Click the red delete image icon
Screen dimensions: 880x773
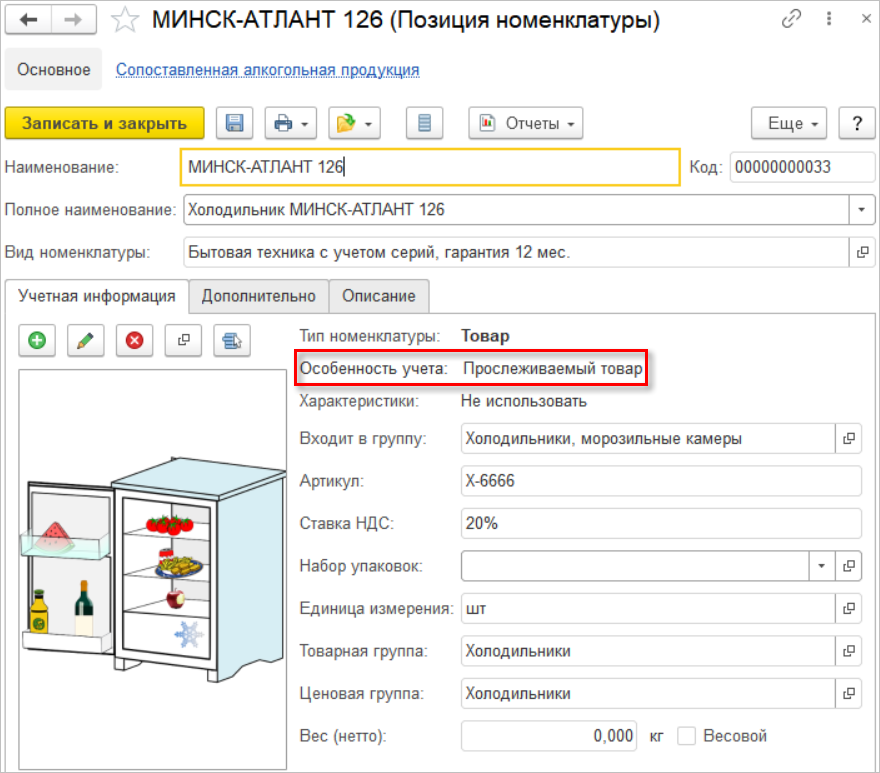[x=134, y=340]
